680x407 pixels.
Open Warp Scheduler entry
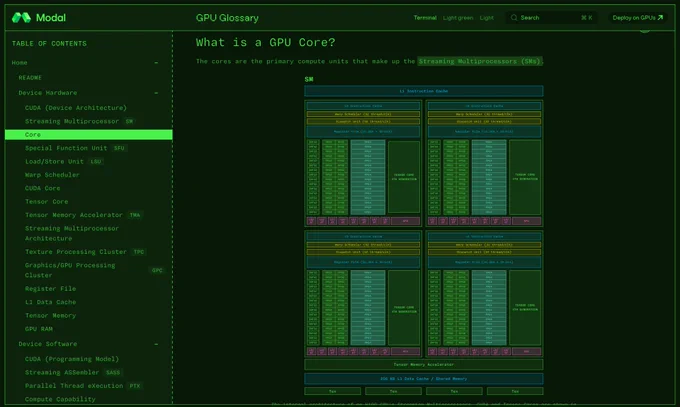(x=52, y=175)
